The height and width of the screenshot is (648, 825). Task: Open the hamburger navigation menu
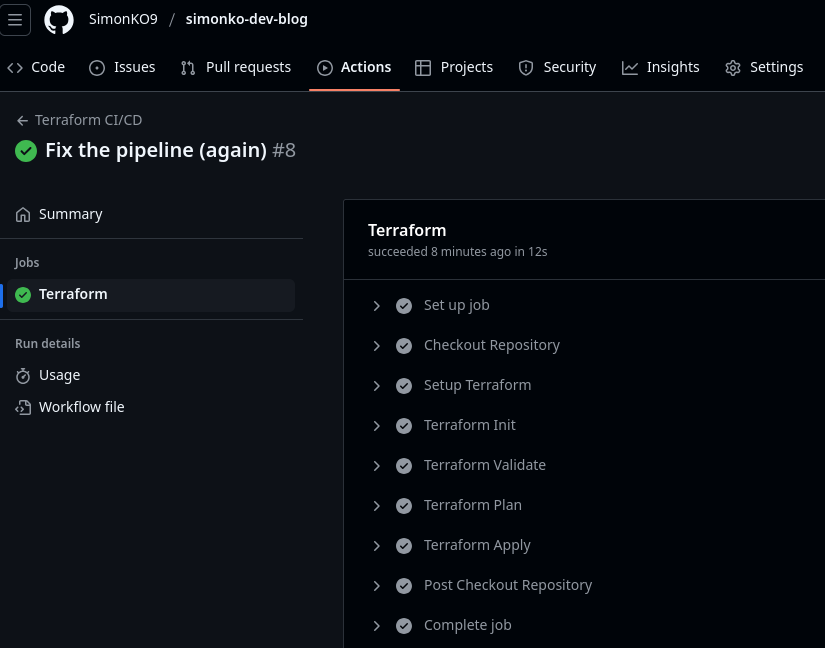point(15,20)
